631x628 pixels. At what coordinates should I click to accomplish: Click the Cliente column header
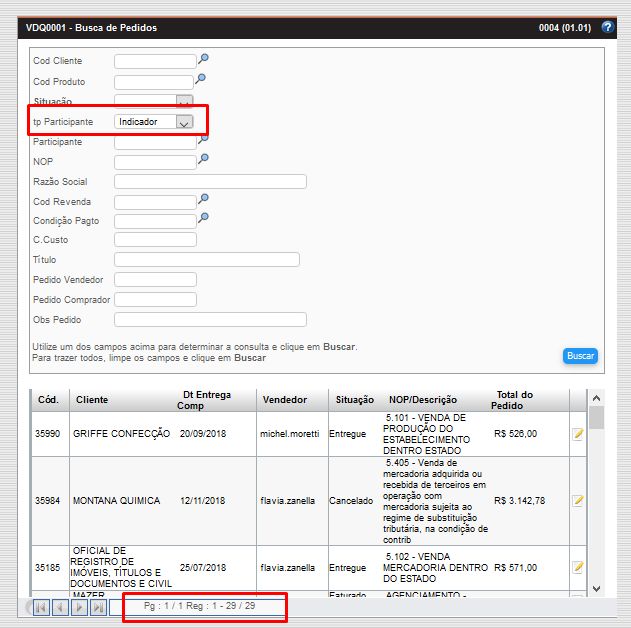[x=92, y=400]
